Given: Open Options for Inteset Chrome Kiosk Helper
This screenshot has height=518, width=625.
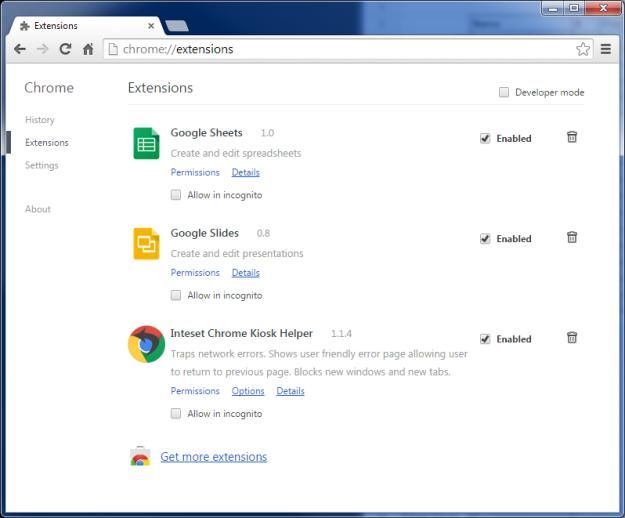Looking at the screenshot, I should 248,391.
